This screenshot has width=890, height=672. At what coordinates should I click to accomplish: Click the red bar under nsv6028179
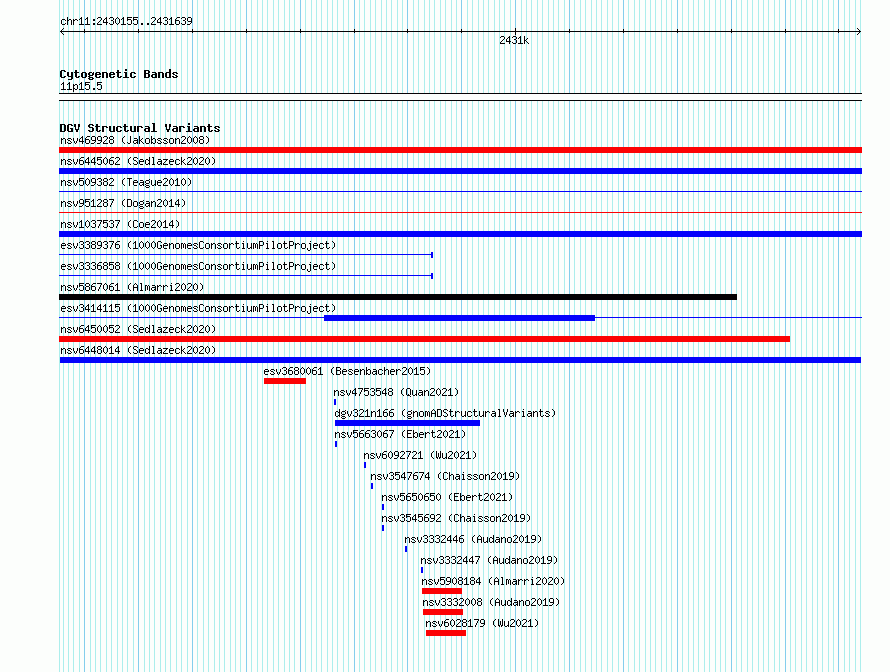pos(446,633)
